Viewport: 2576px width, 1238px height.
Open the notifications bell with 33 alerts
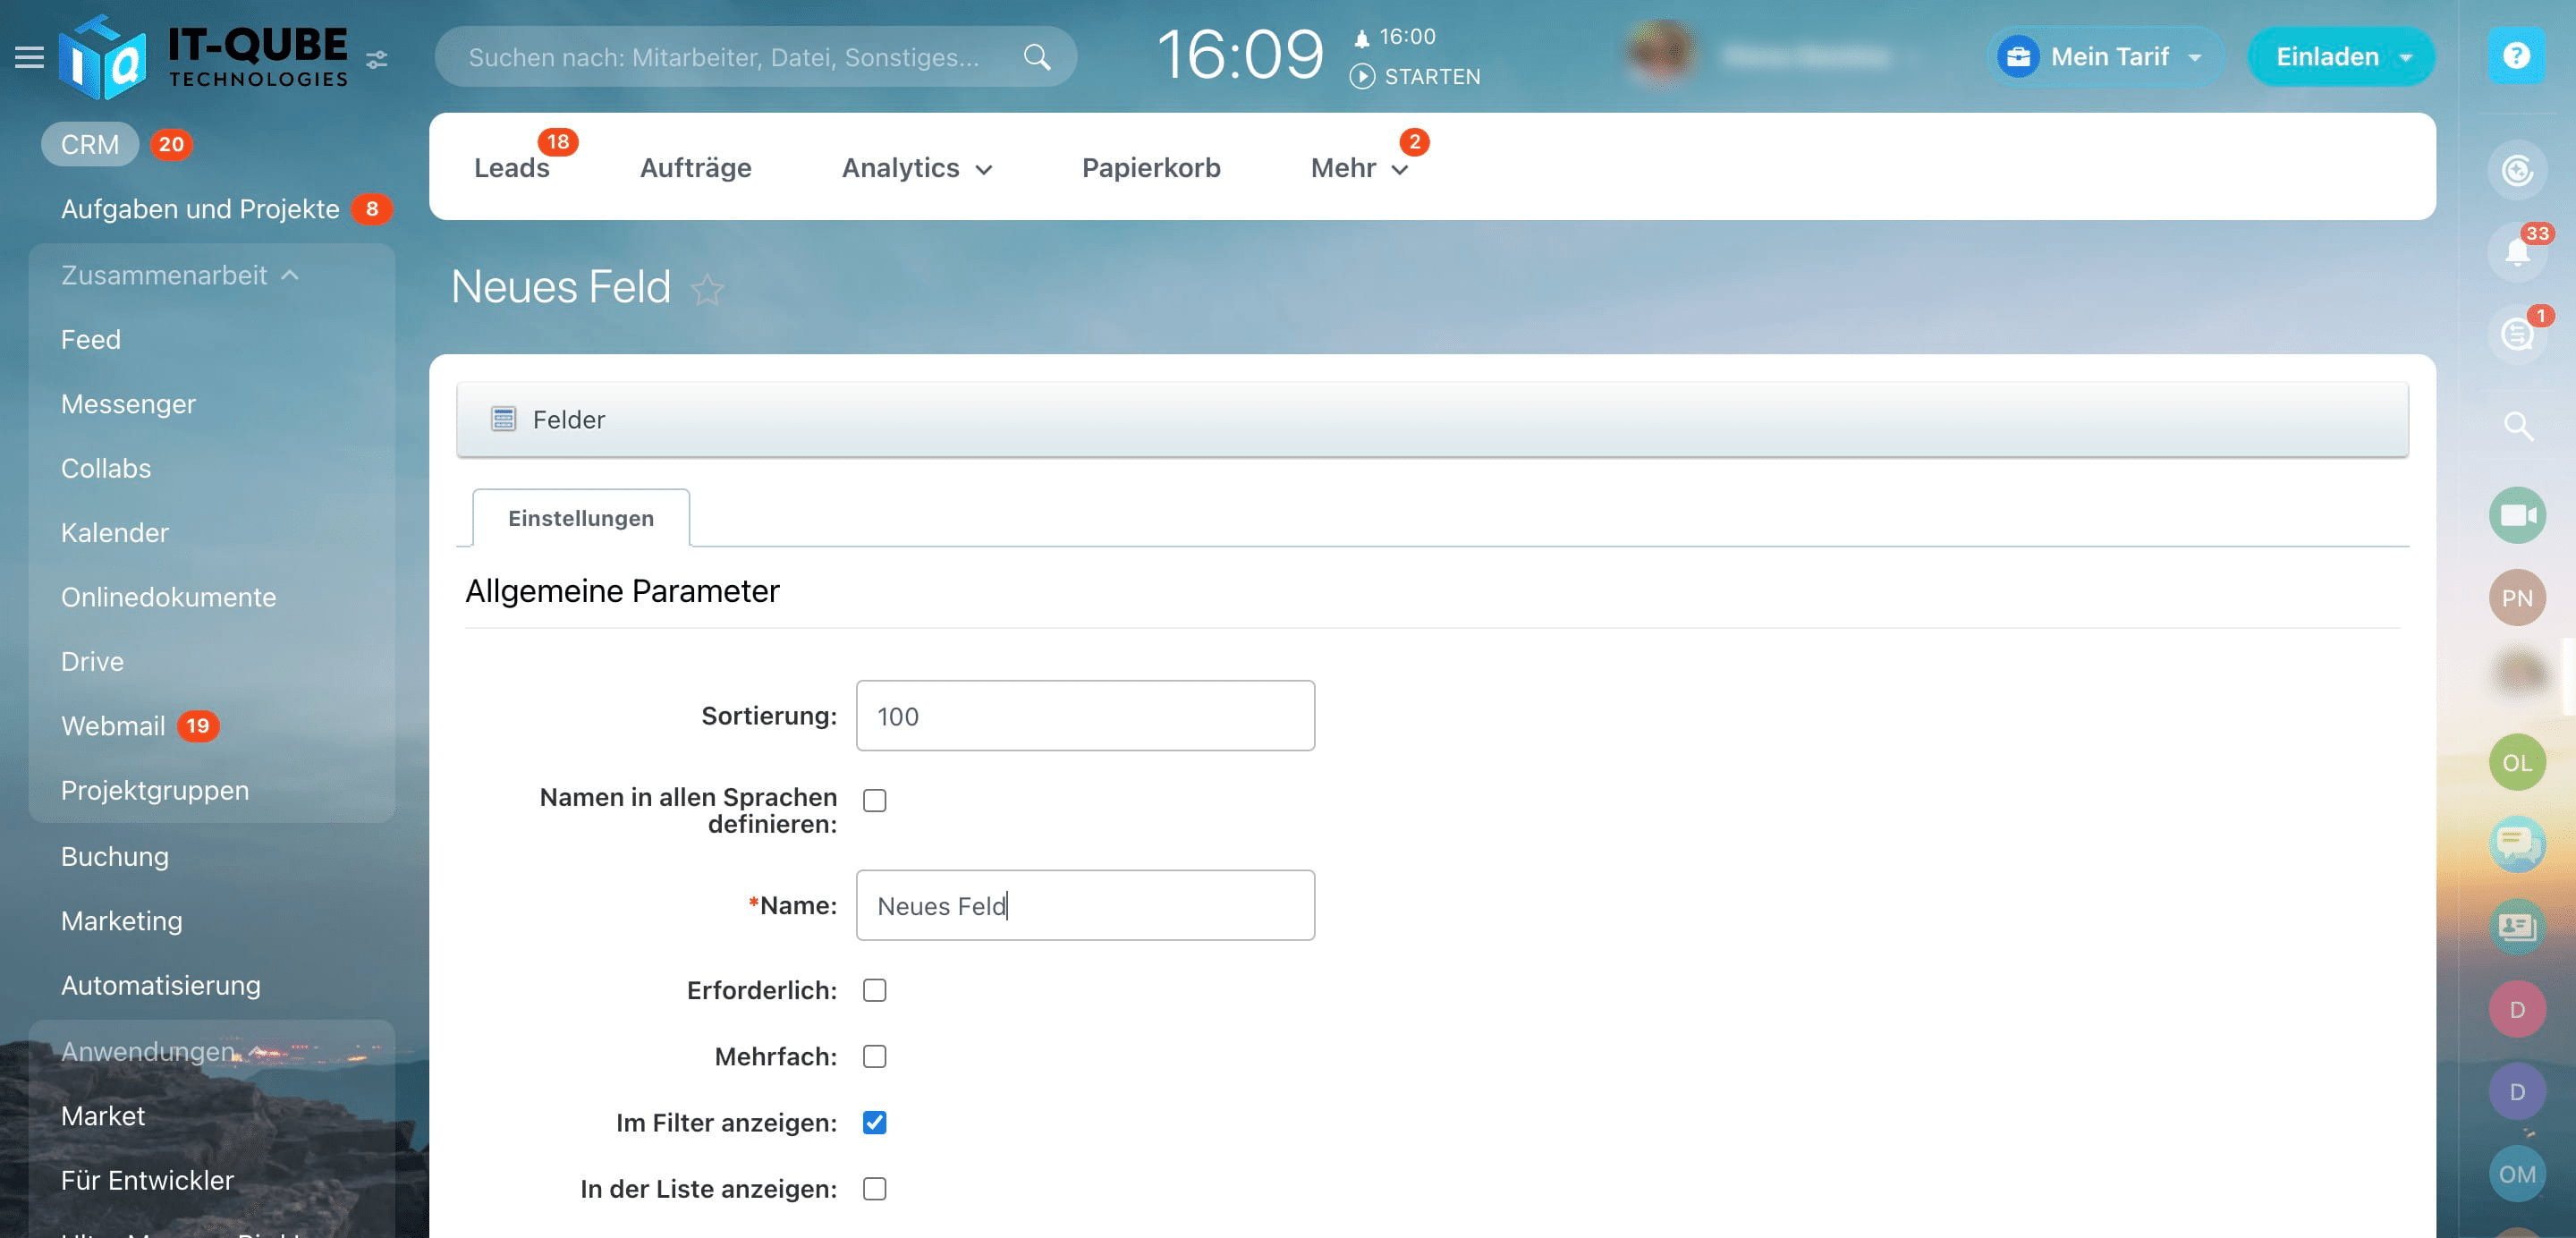pos(2517,252)
